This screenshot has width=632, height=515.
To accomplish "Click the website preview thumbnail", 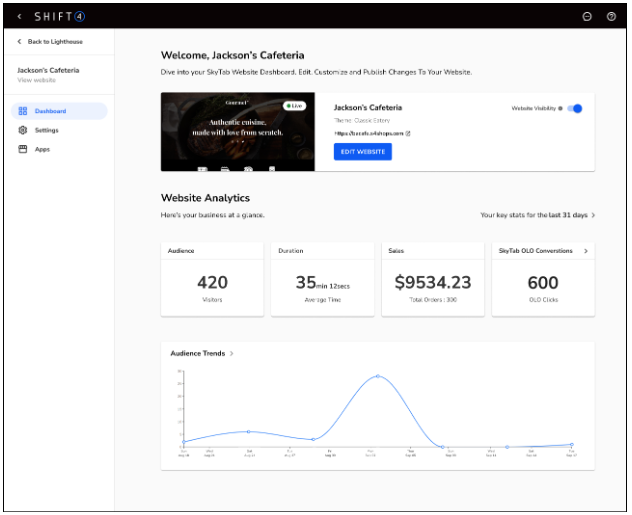I will click(x=238, y=132).
